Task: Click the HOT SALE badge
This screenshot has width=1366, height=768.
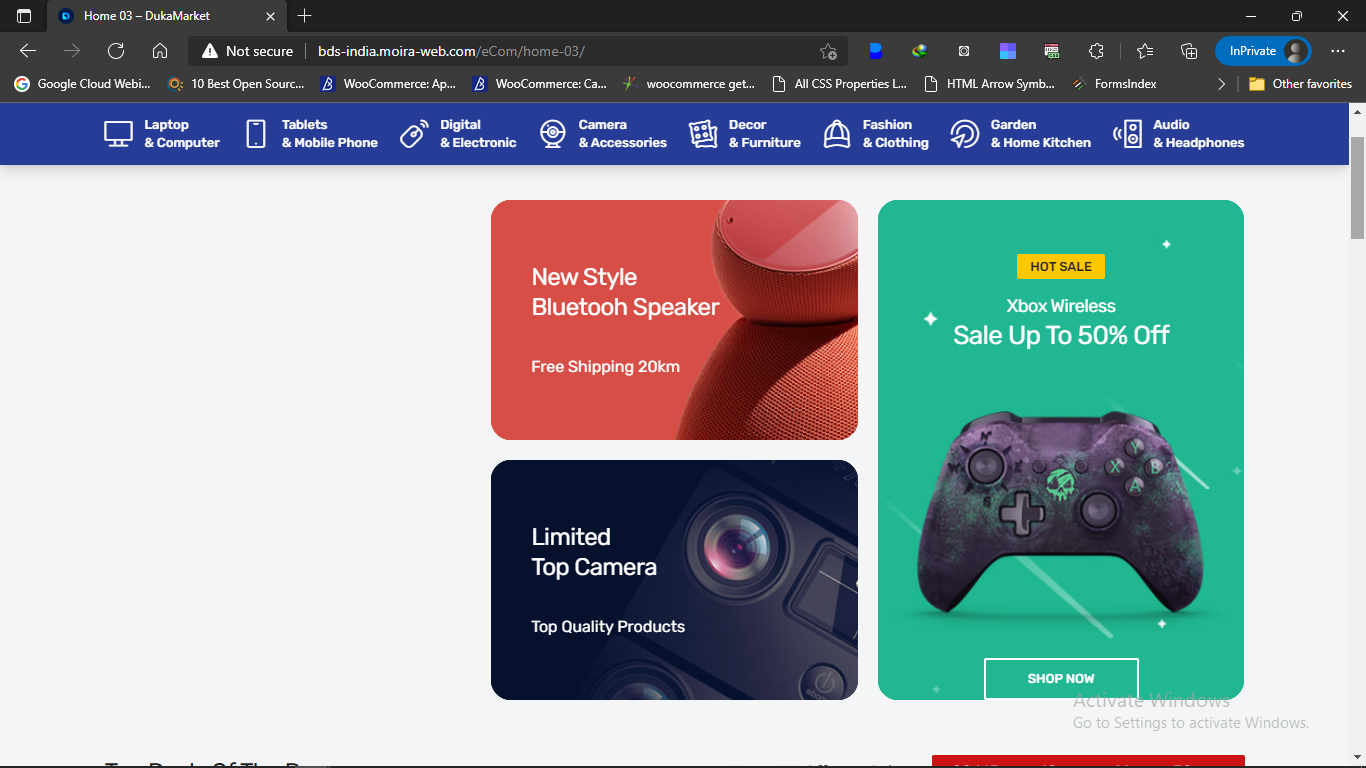Action: tap(1061, 266)
